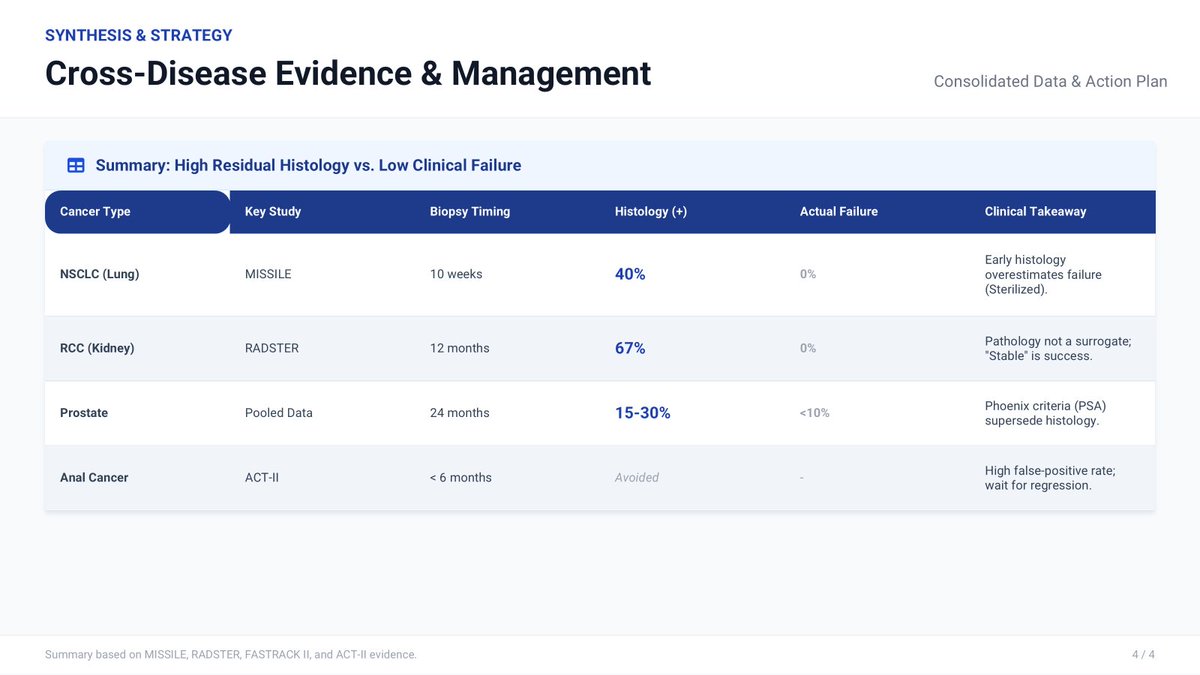Click the footer evidence summary note

point(231,654)
